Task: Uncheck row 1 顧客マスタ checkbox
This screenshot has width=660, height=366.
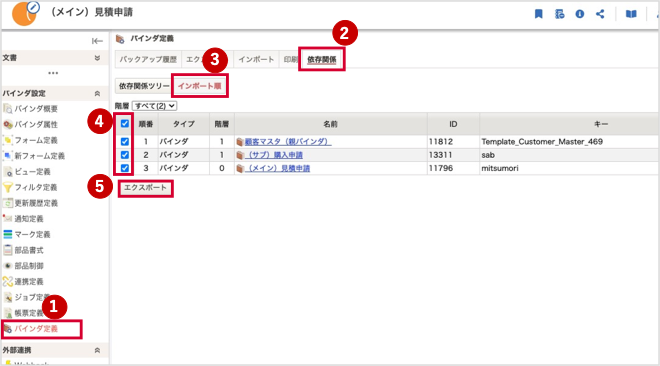Action: point(125,142)
